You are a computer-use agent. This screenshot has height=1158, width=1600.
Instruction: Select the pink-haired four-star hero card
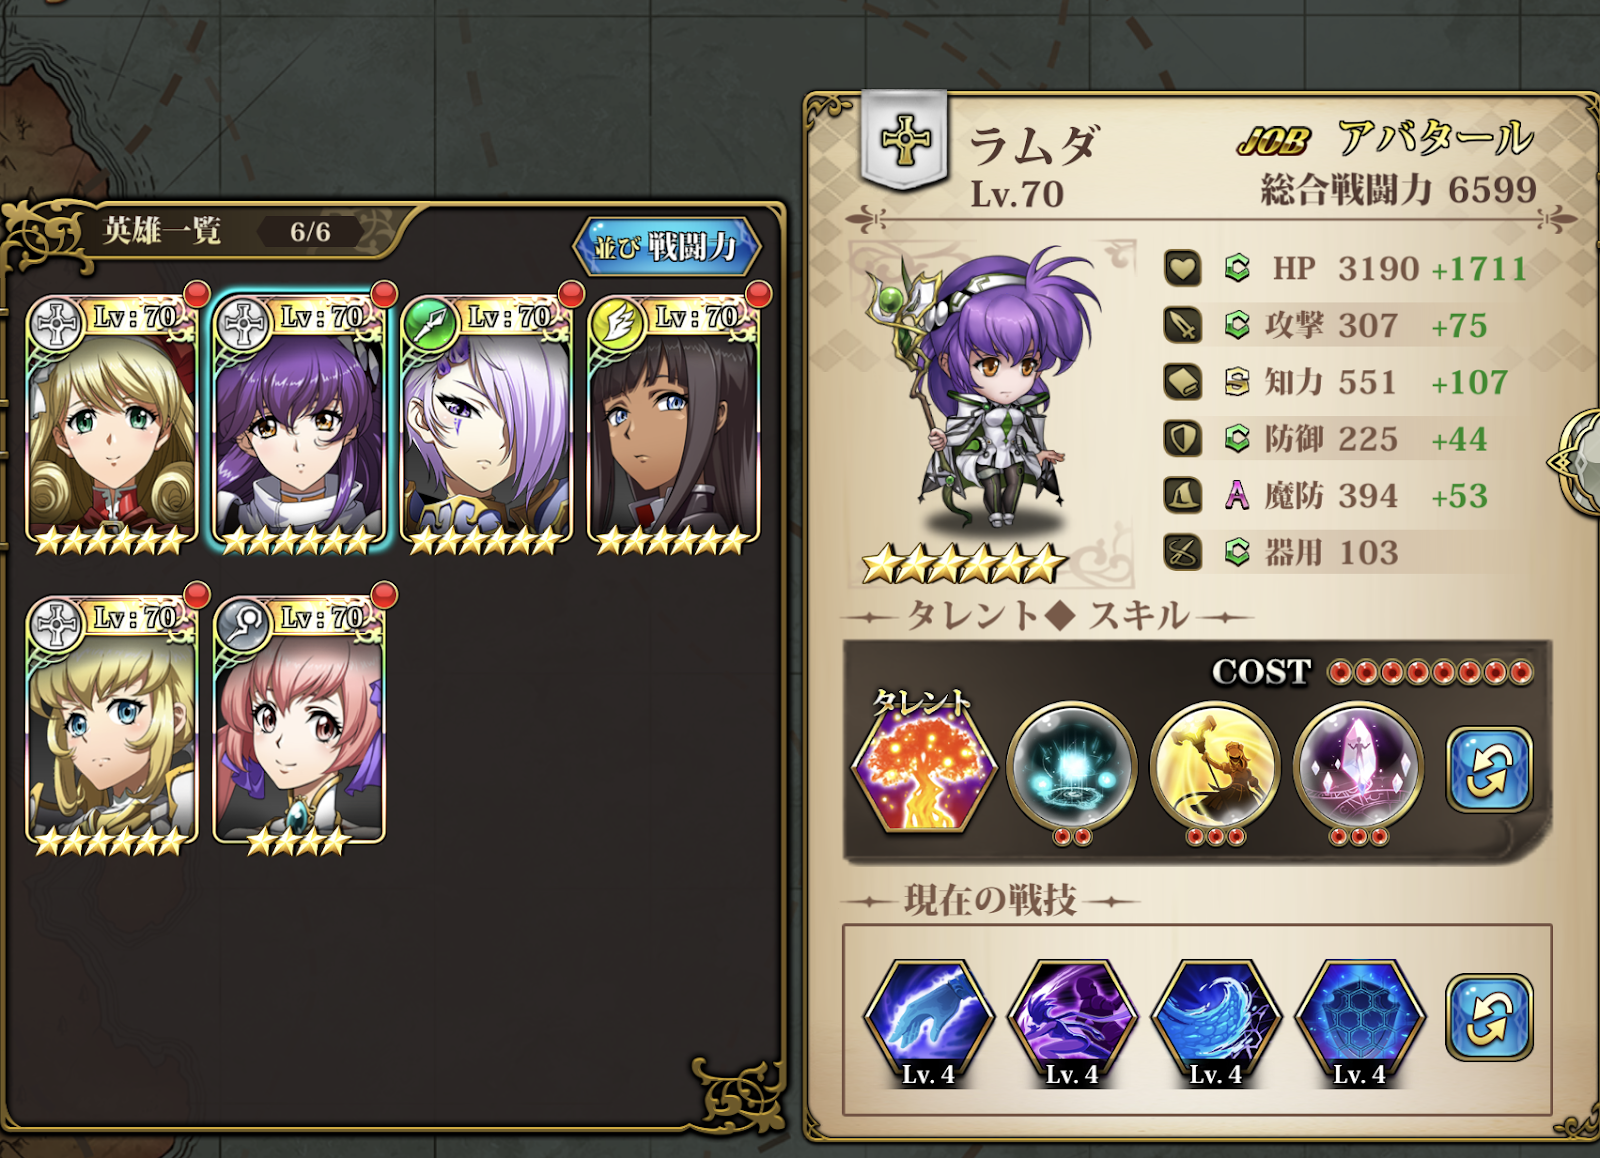pos(300,722)
